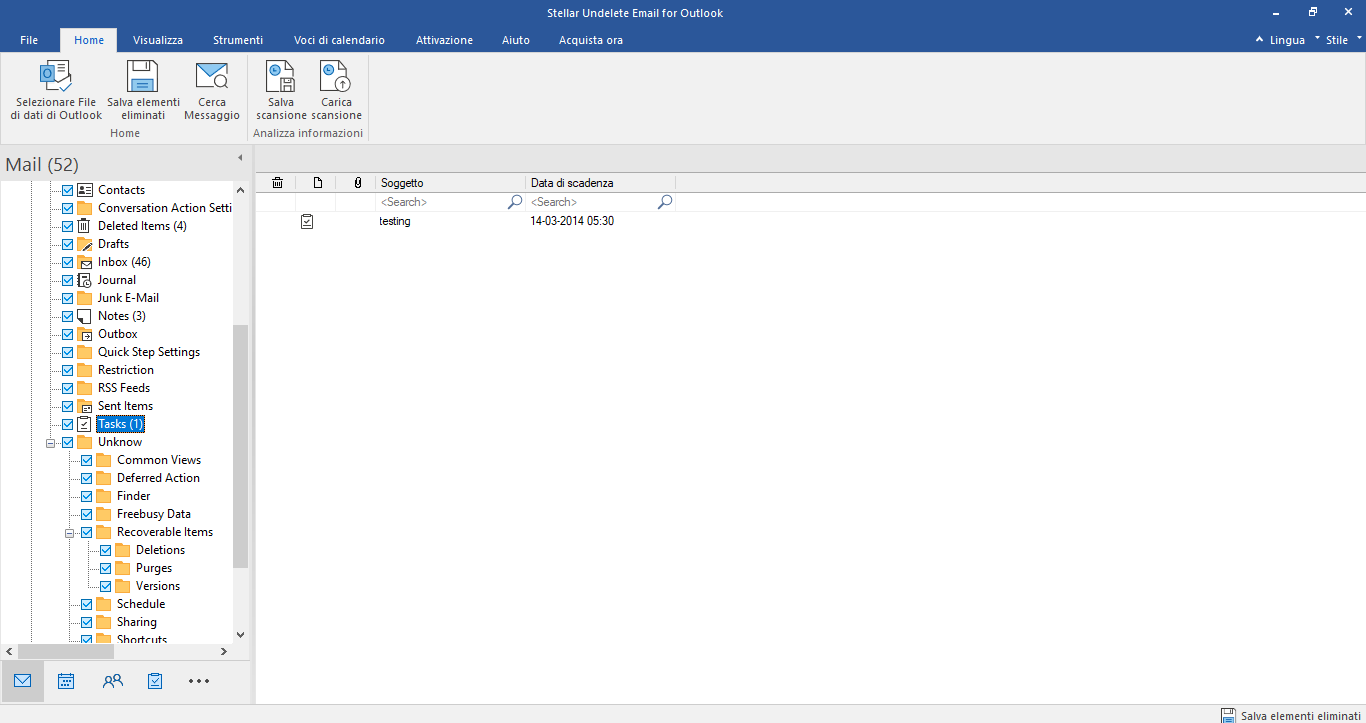Collapse the ribbon caret arrow
Viewport: 1366px width, 723px height.
(x=1259, y=40)
